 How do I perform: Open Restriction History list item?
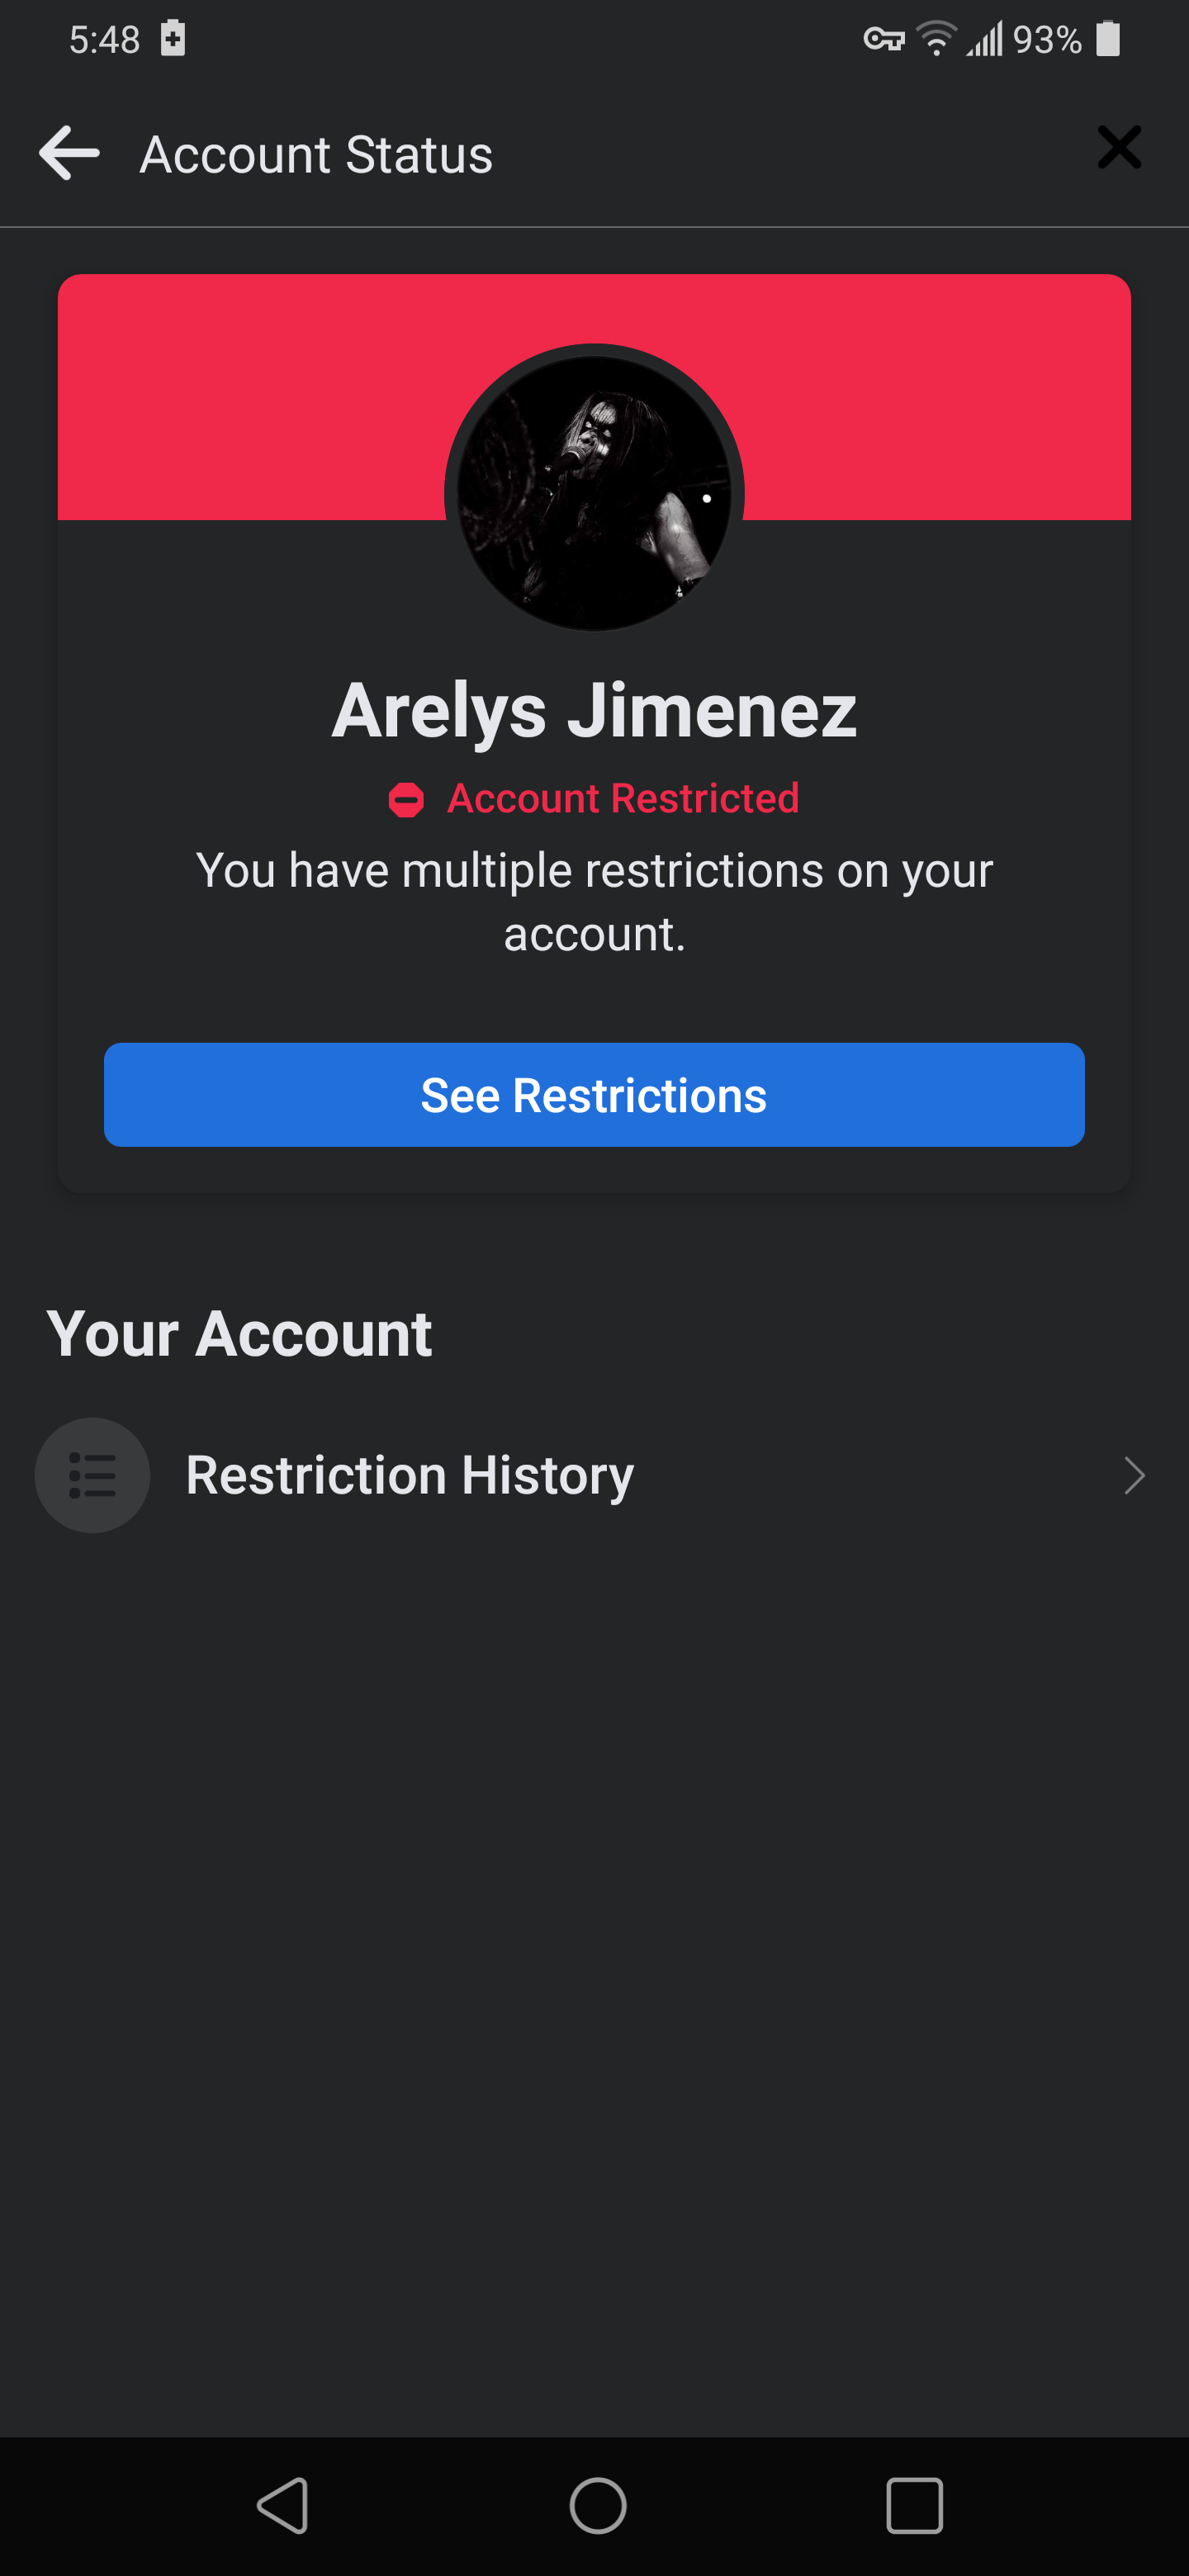click(410, 1475)
